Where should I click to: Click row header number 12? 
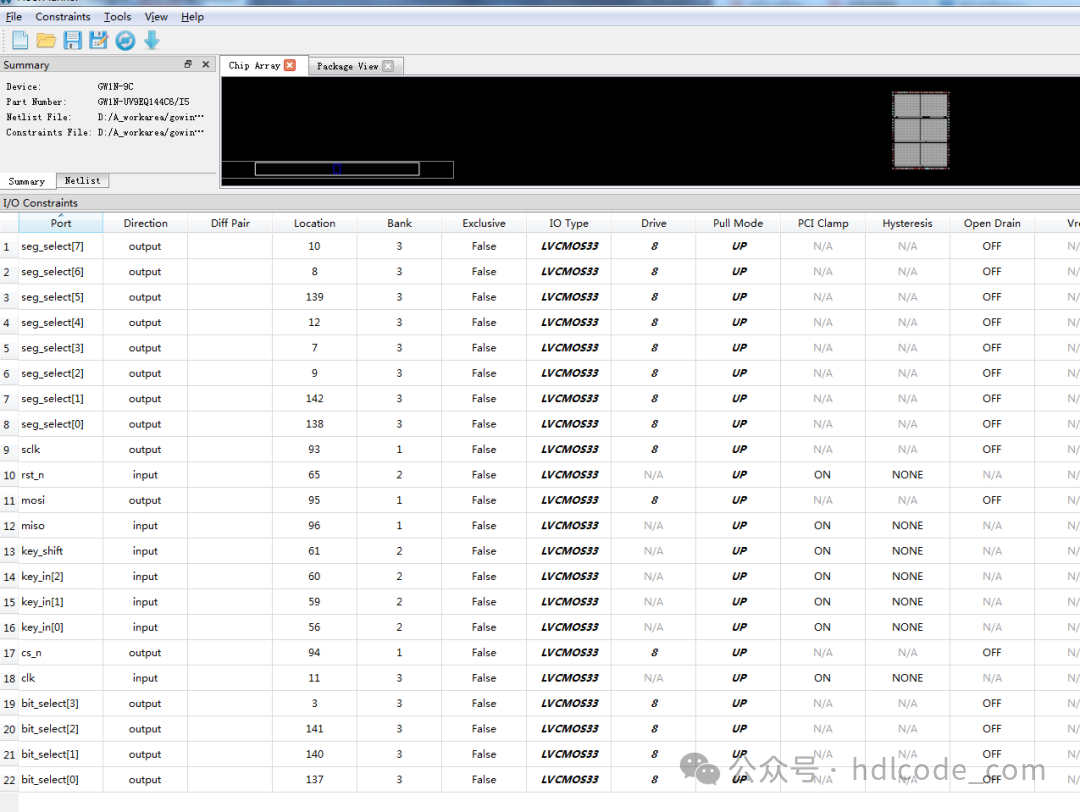click(x=9, y=526)
